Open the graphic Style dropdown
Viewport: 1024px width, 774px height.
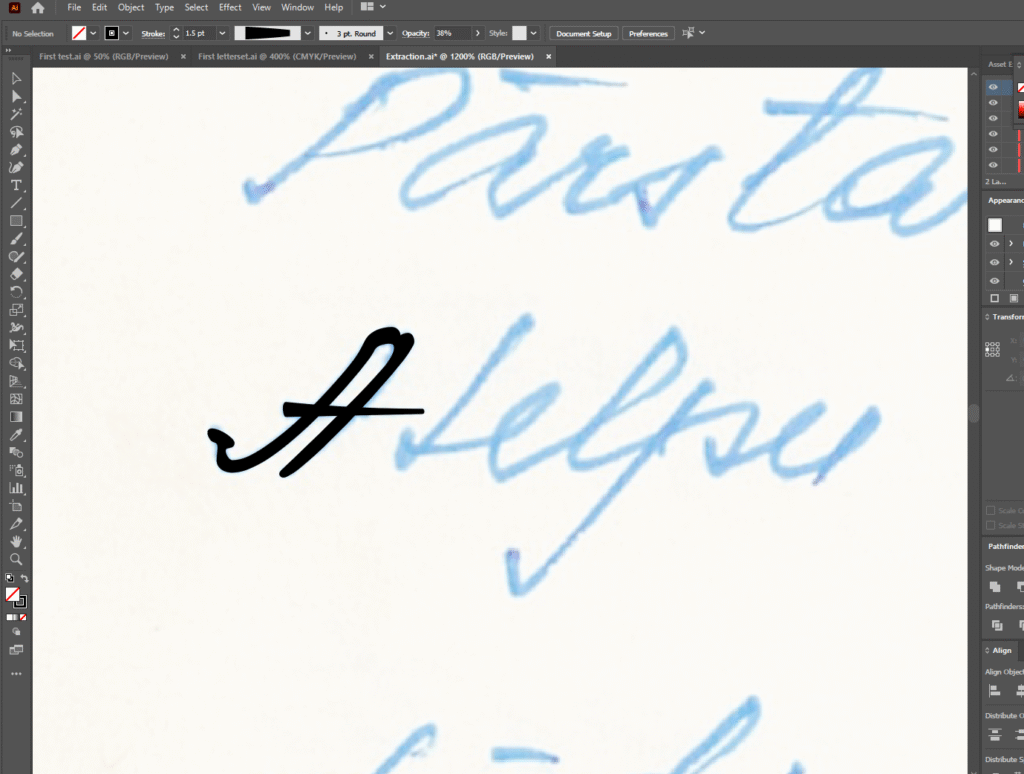tap(534, 33)
